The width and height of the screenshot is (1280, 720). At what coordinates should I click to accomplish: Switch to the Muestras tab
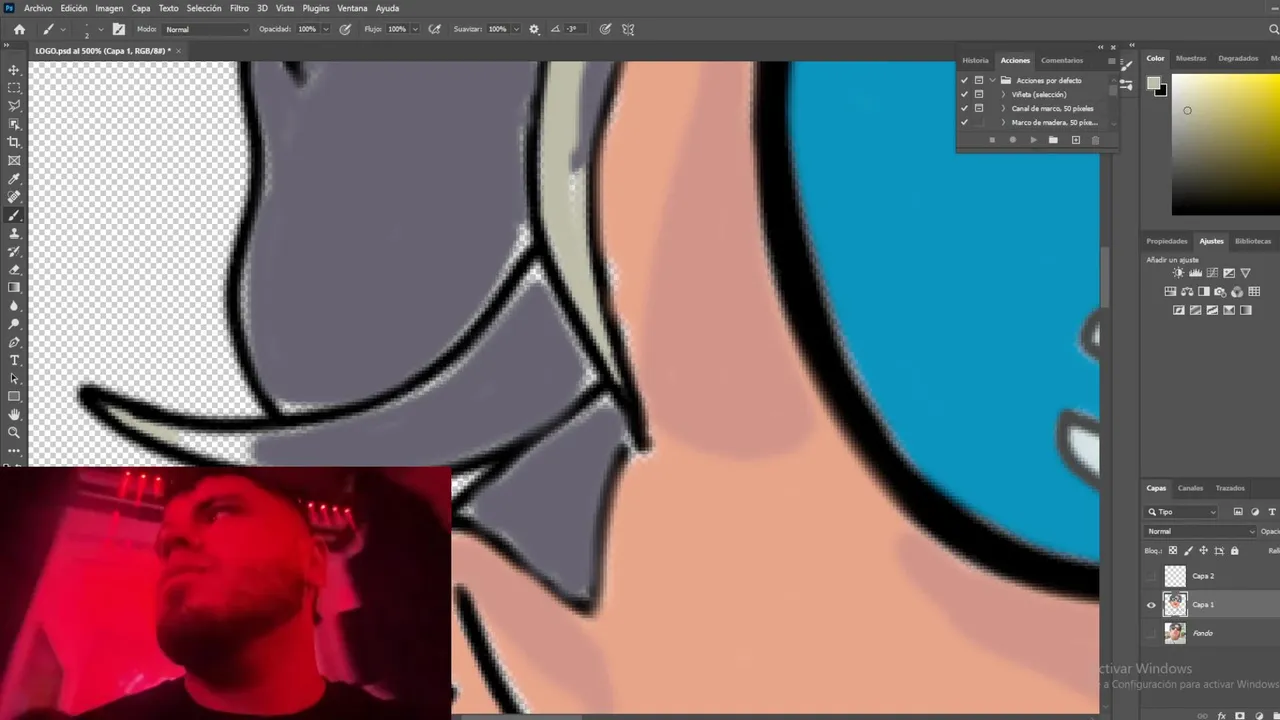[1191, 58]
